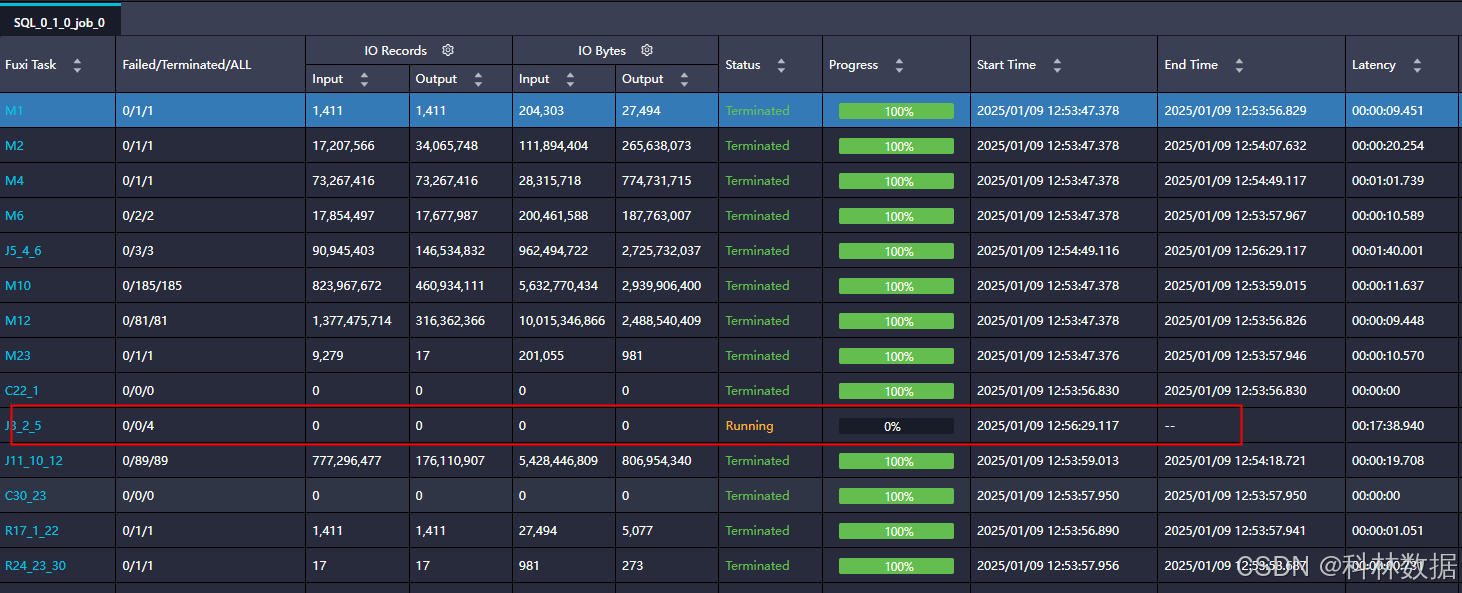Screen dimensions: 1462x593
Task: Select the 0/185/185 cell of M10
Action: coord(152,286)
